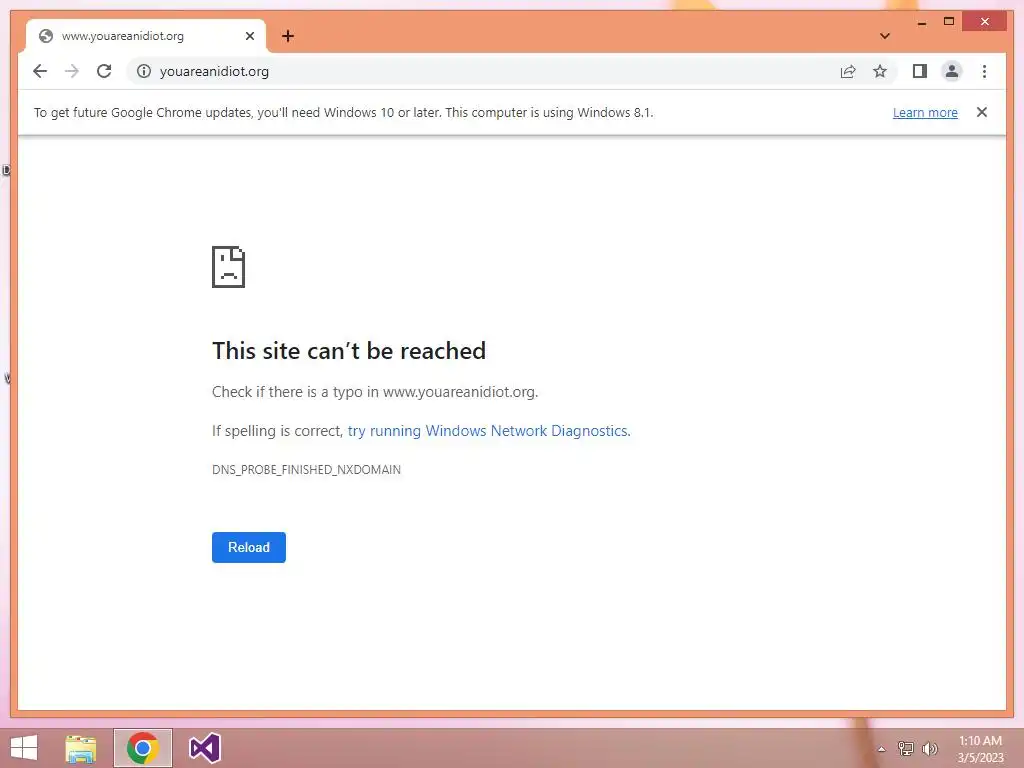Open a new tab with plus button
This screenshot has height=768, width=1024.
pyautogui.click(x=288, y=36)
